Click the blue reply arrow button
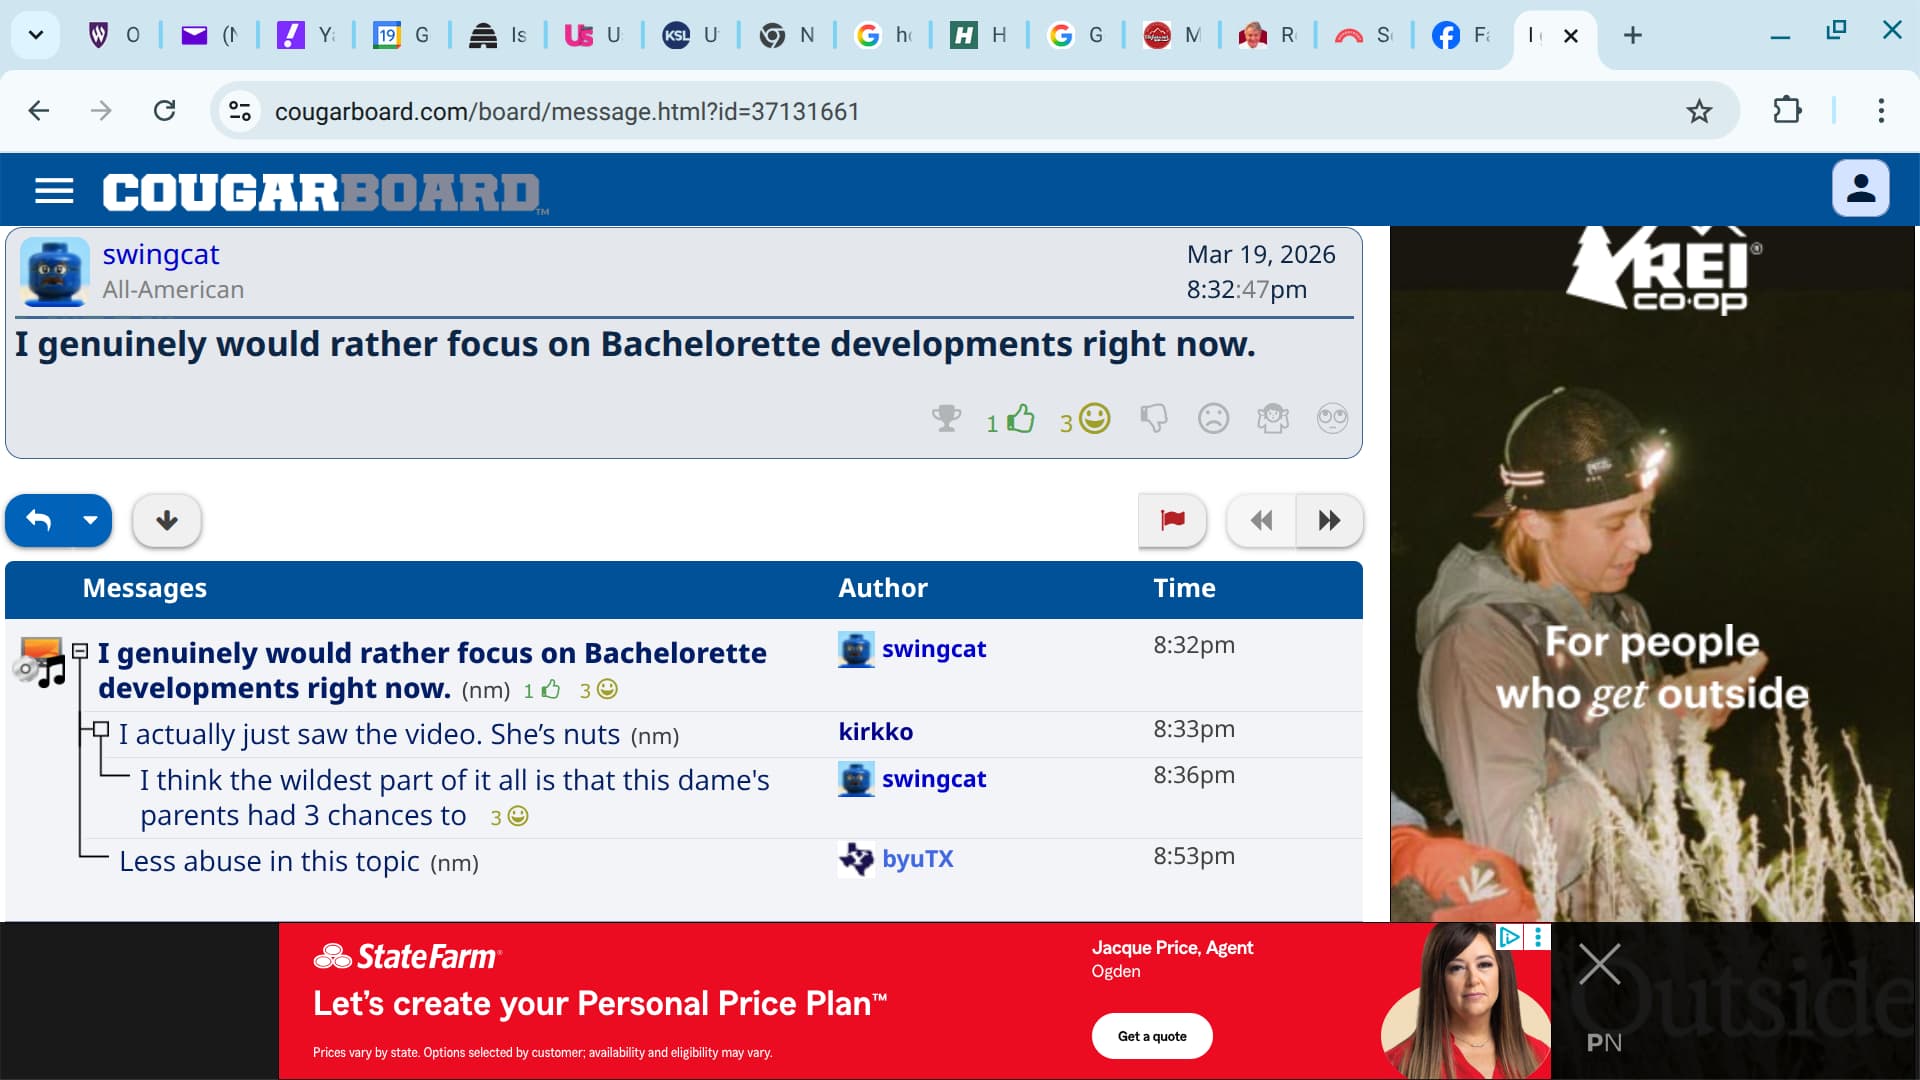This screenshot has height=1080, width=1920. pyautogui.click(x=39, y=520)
